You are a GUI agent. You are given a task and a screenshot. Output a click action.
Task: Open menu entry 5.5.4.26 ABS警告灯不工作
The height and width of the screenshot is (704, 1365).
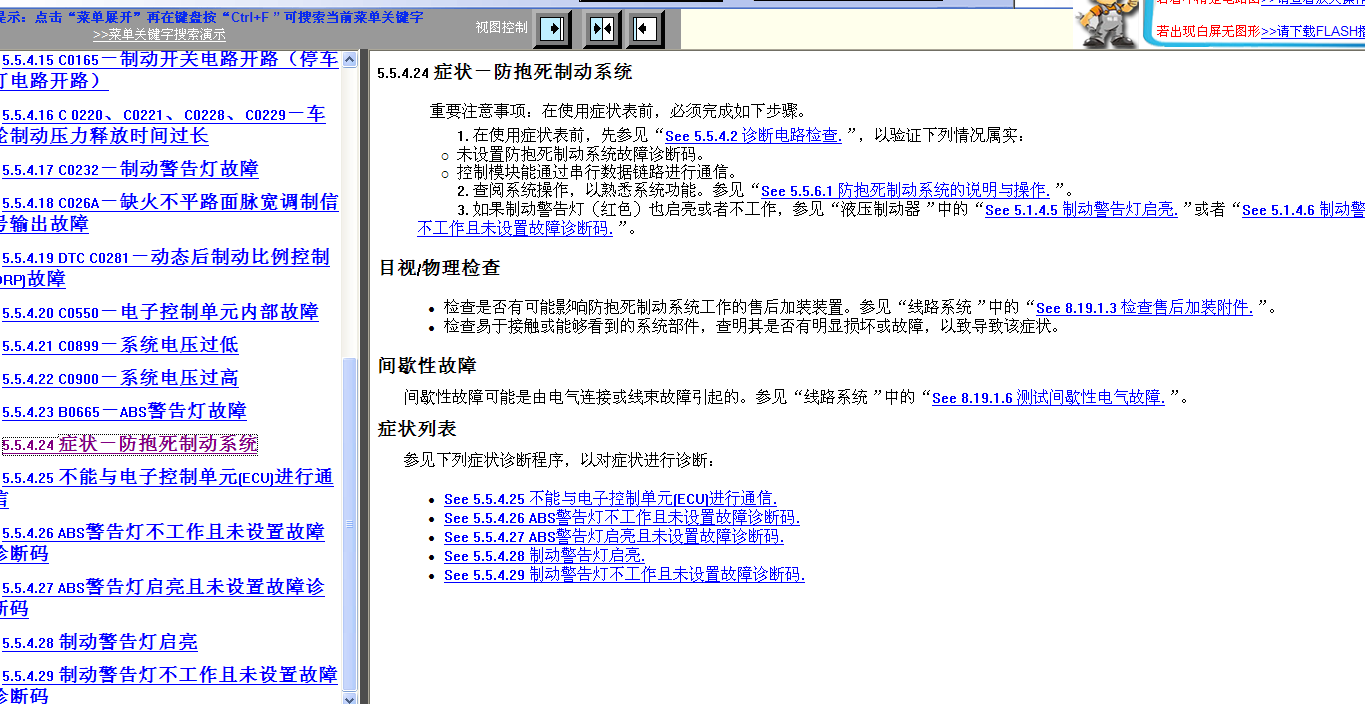coord(163,543)
